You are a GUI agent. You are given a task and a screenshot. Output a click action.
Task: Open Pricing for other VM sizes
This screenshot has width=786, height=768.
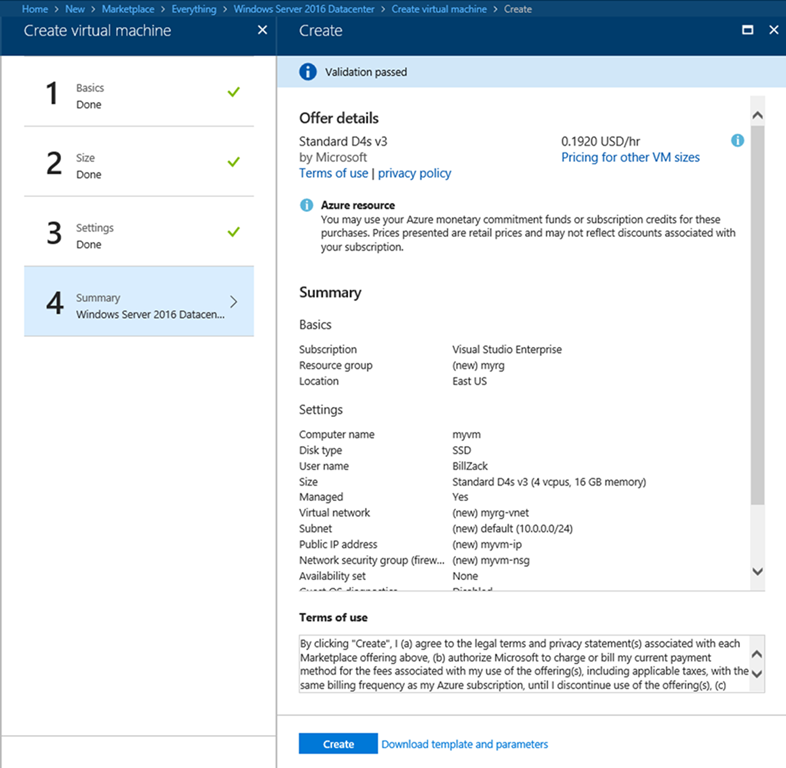tap(630, 157)
